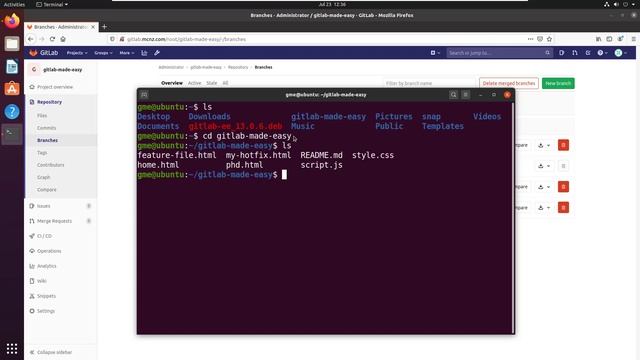Click the Firefox address bar URL

[187, 39]
